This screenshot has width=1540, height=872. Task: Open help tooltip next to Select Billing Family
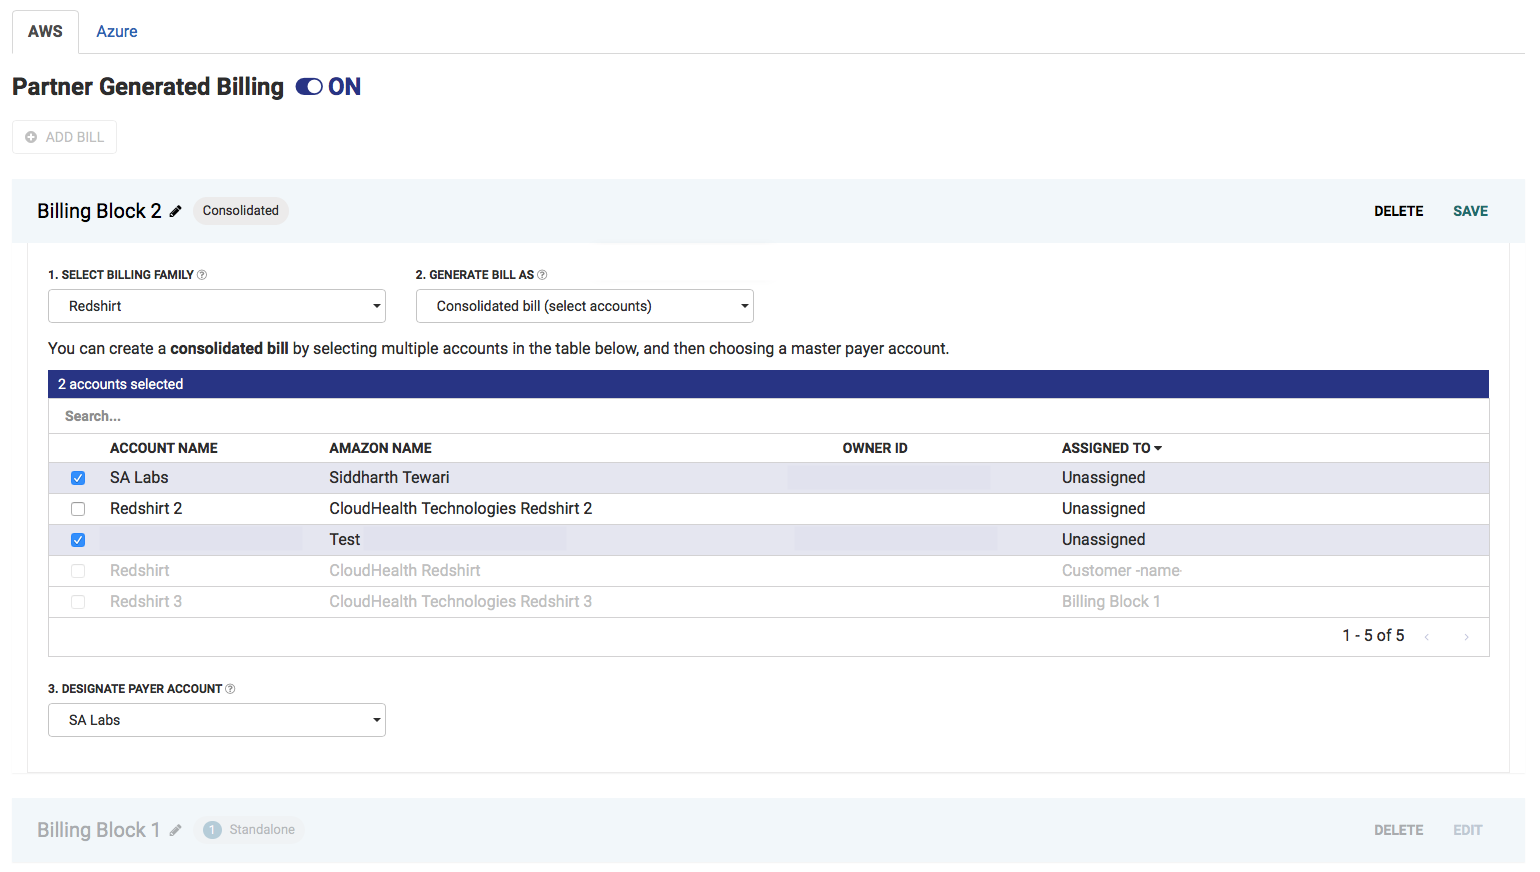tap(202, 274)
